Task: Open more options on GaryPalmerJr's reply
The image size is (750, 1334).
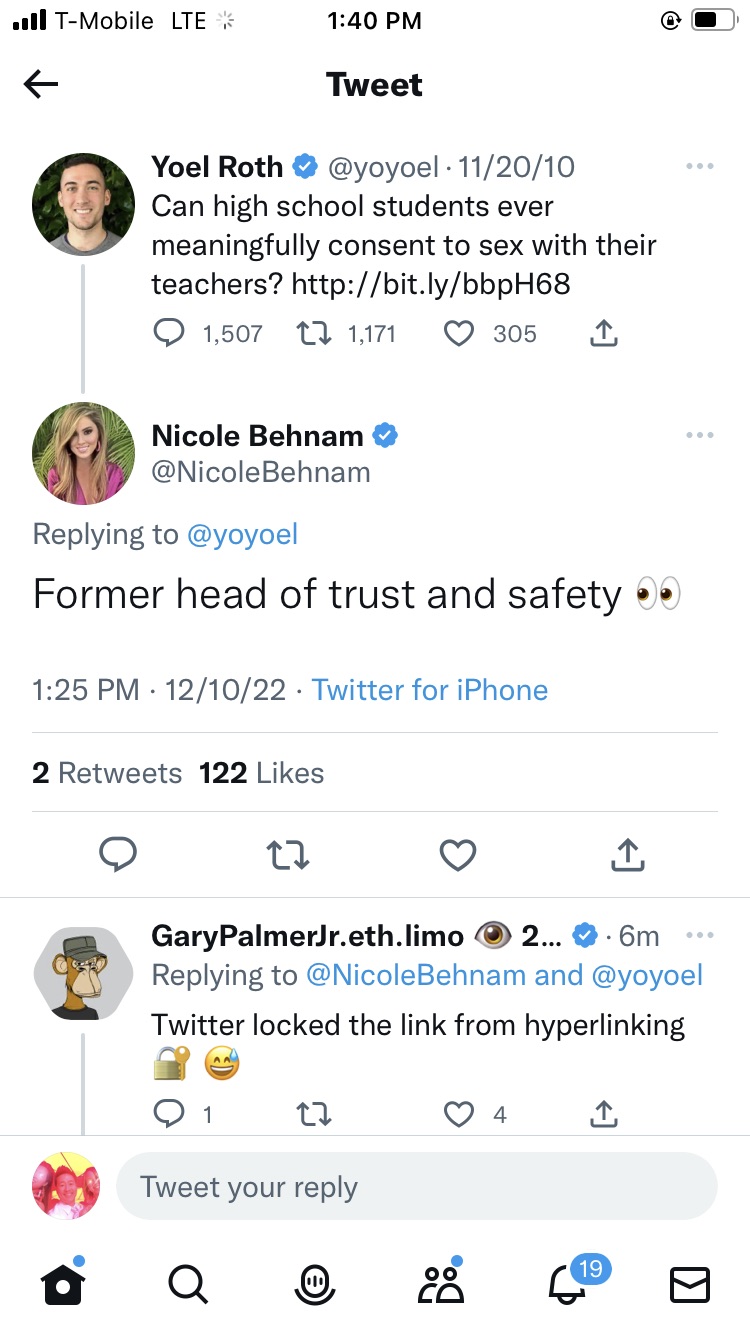Action: 700,935
